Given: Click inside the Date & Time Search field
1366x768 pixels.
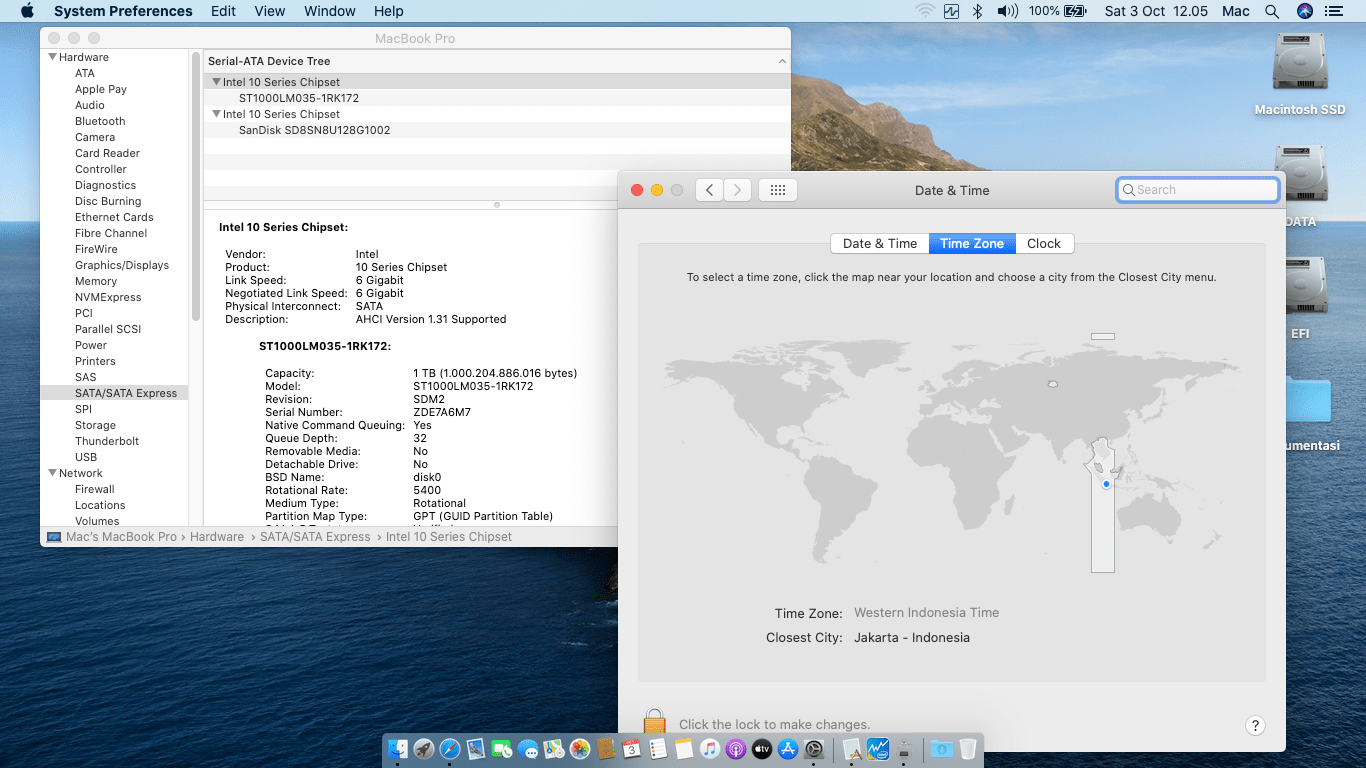Looking at the screenshot, I should (x=1198, y=190).
